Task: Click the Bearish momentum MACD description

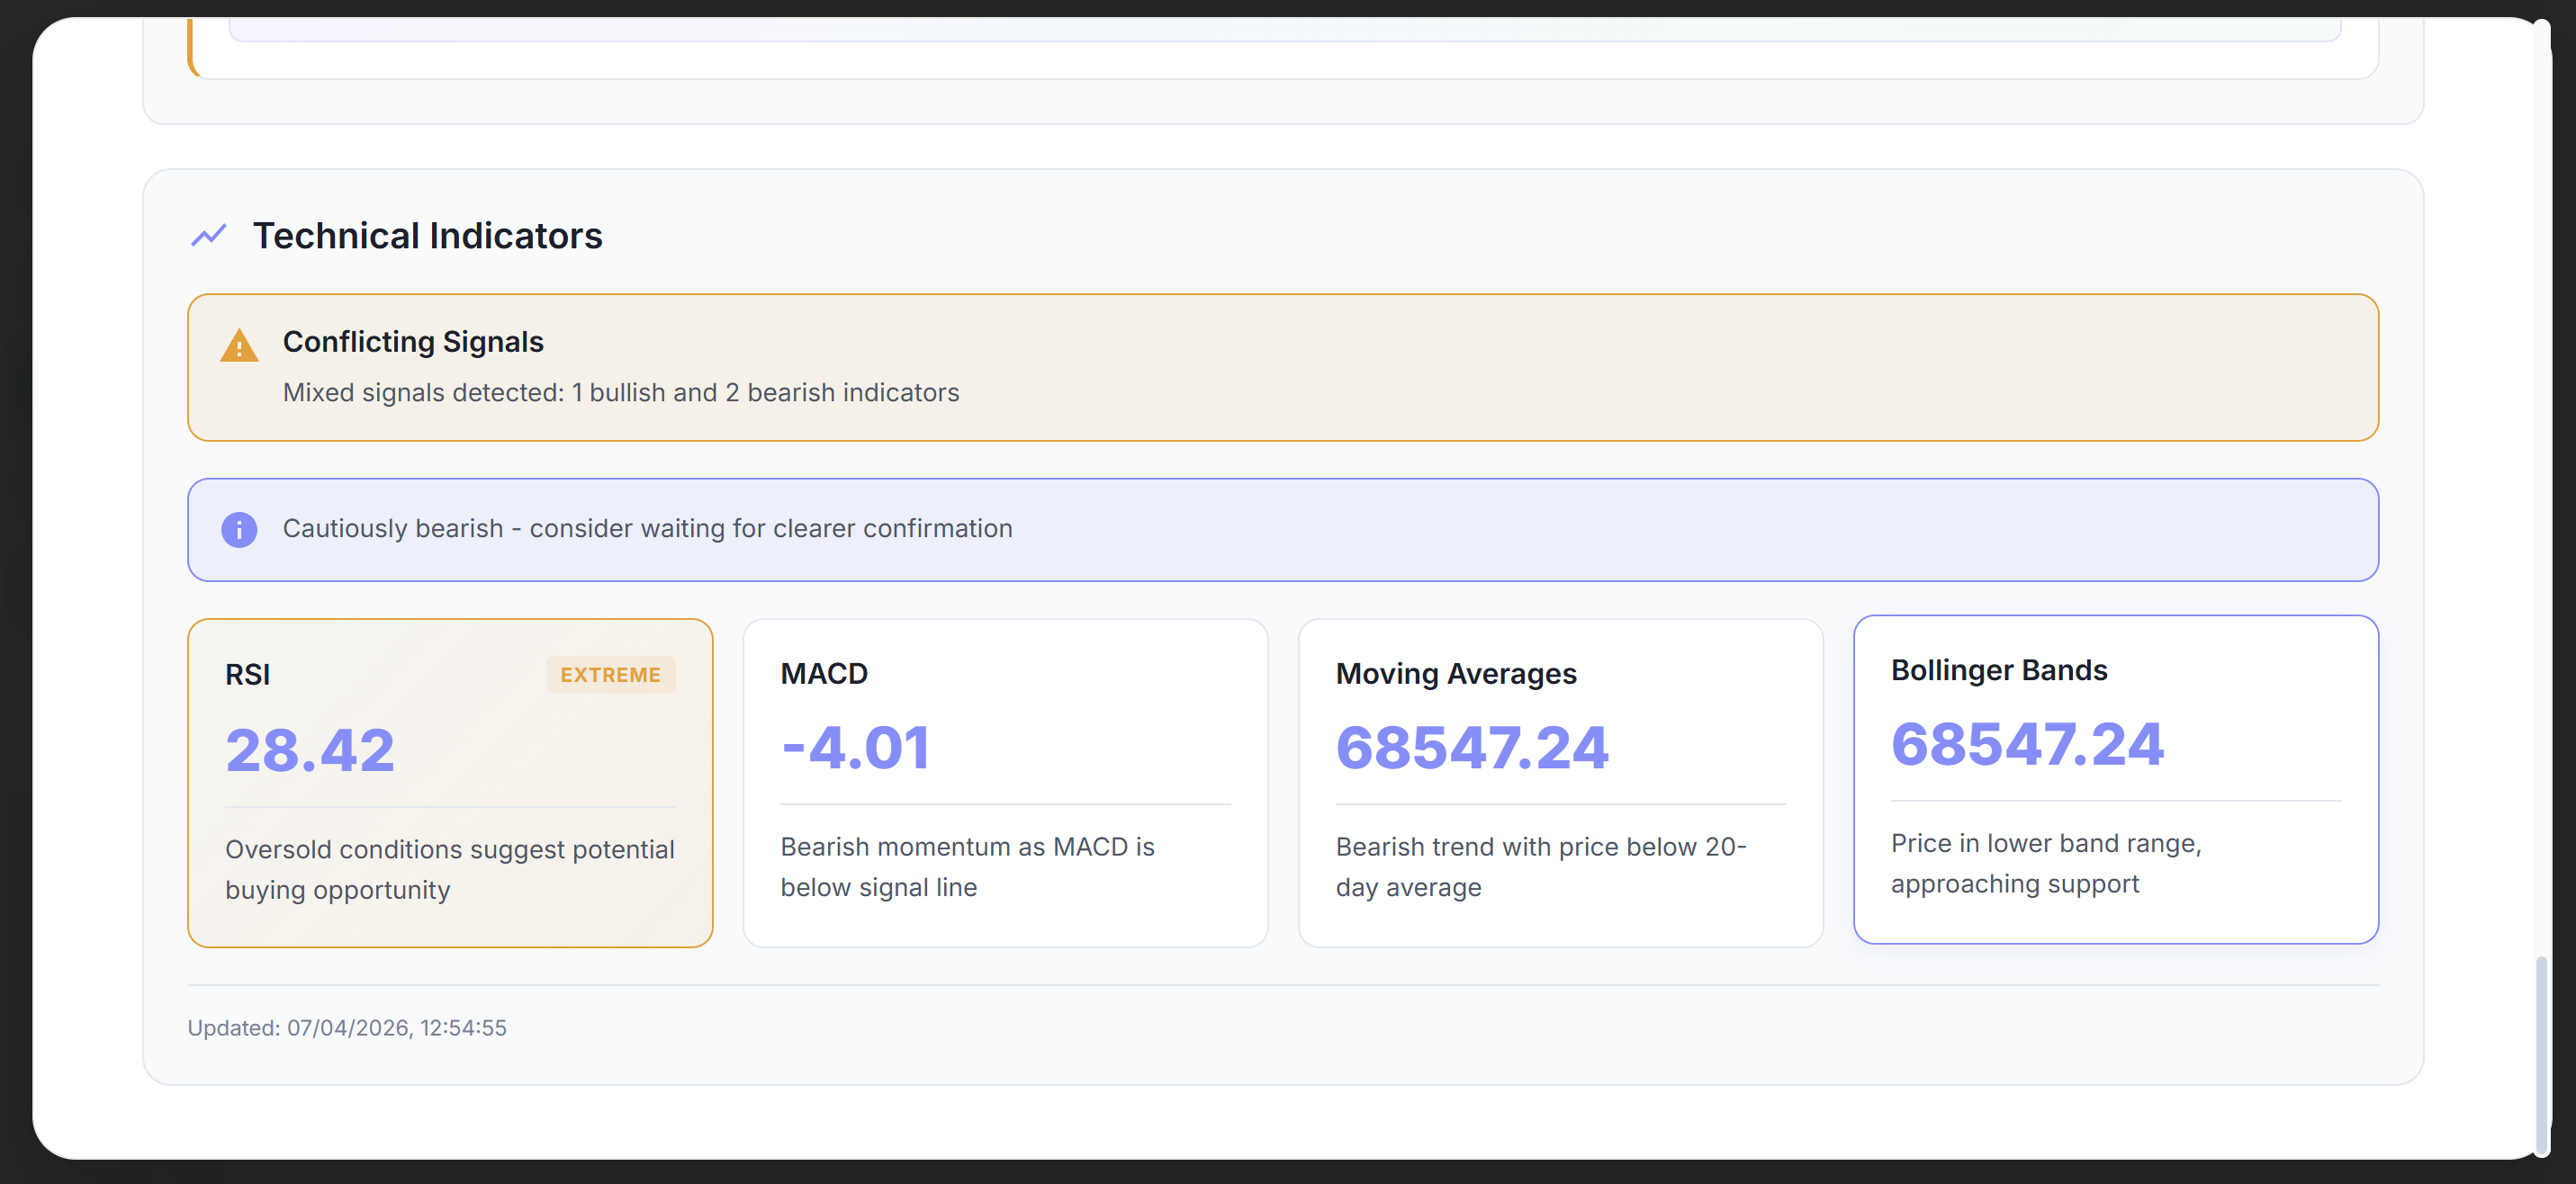Action: pos(967,867)
